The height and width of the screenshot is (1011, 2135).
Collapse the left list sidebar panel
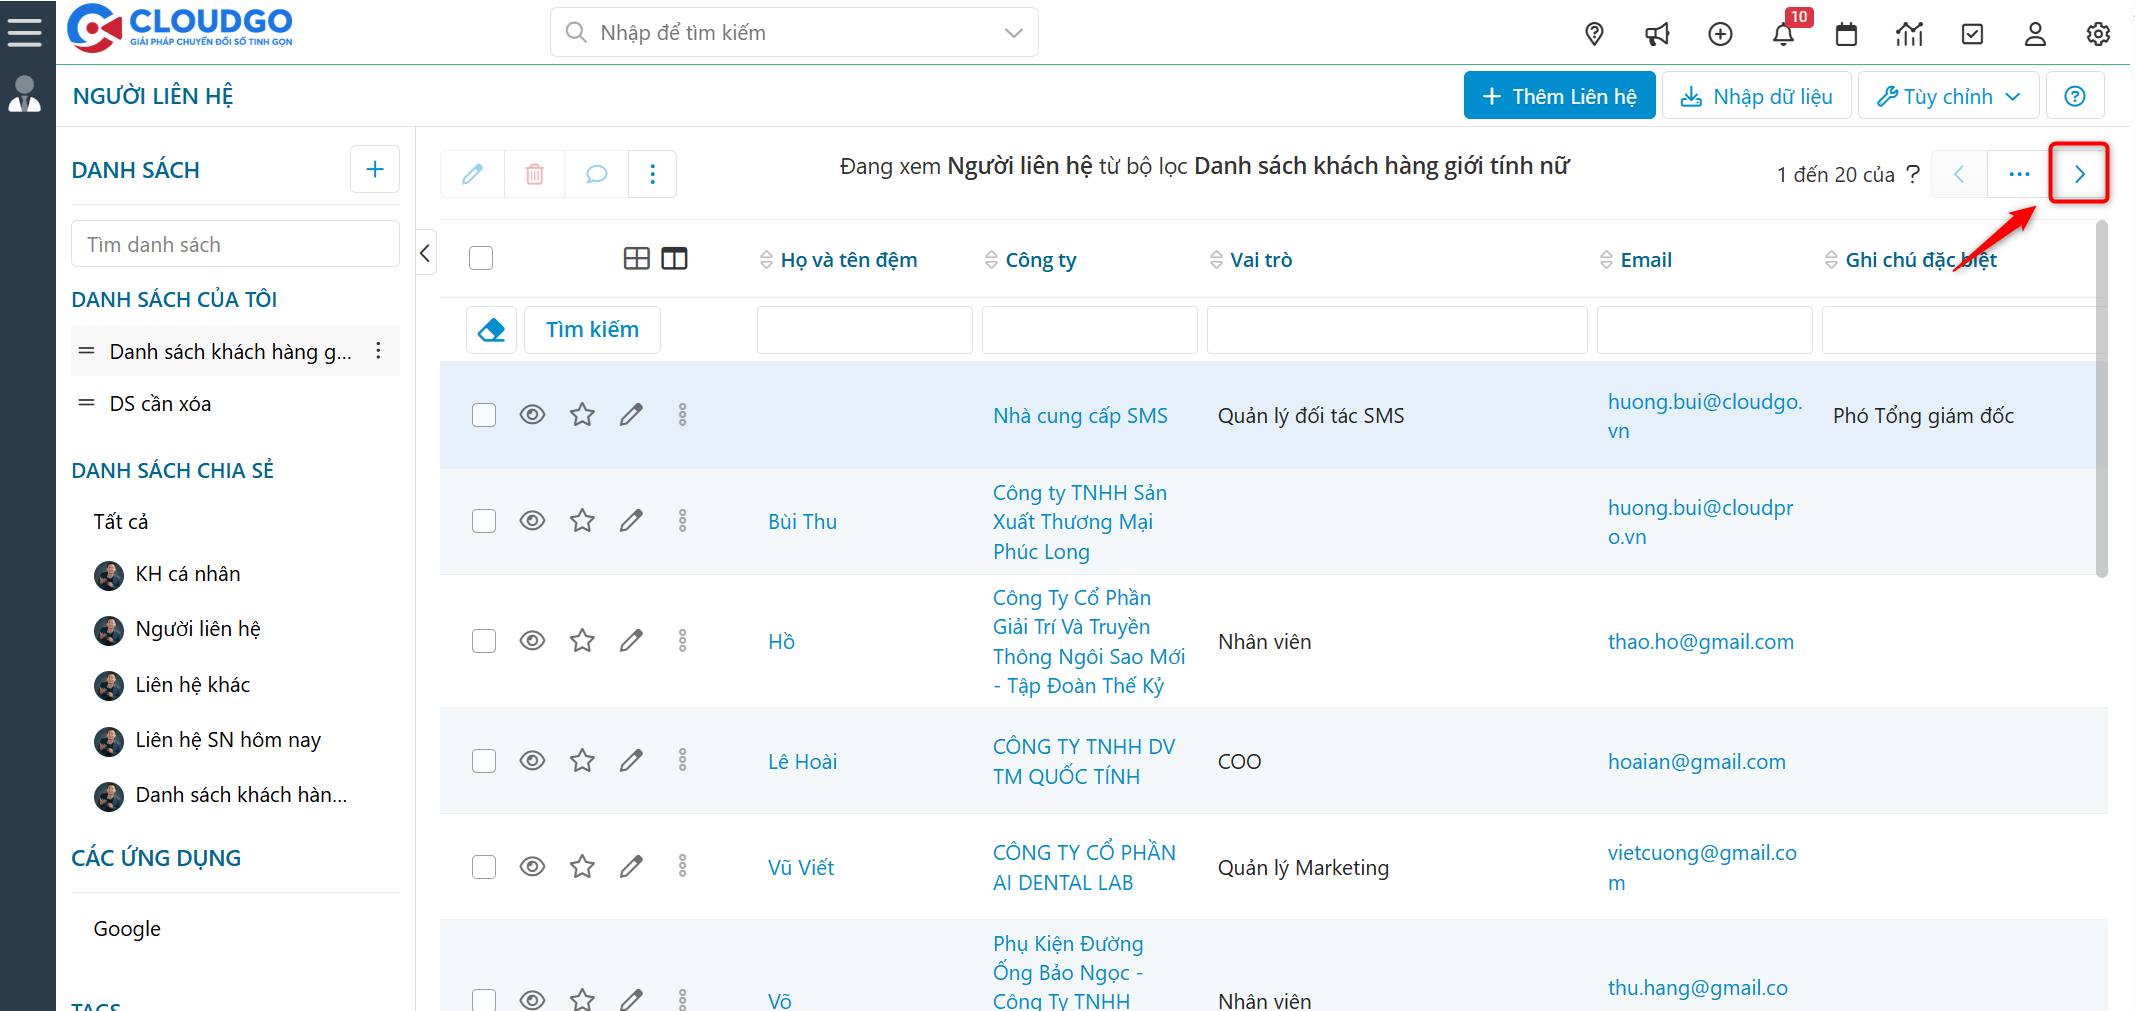(425, 253)
